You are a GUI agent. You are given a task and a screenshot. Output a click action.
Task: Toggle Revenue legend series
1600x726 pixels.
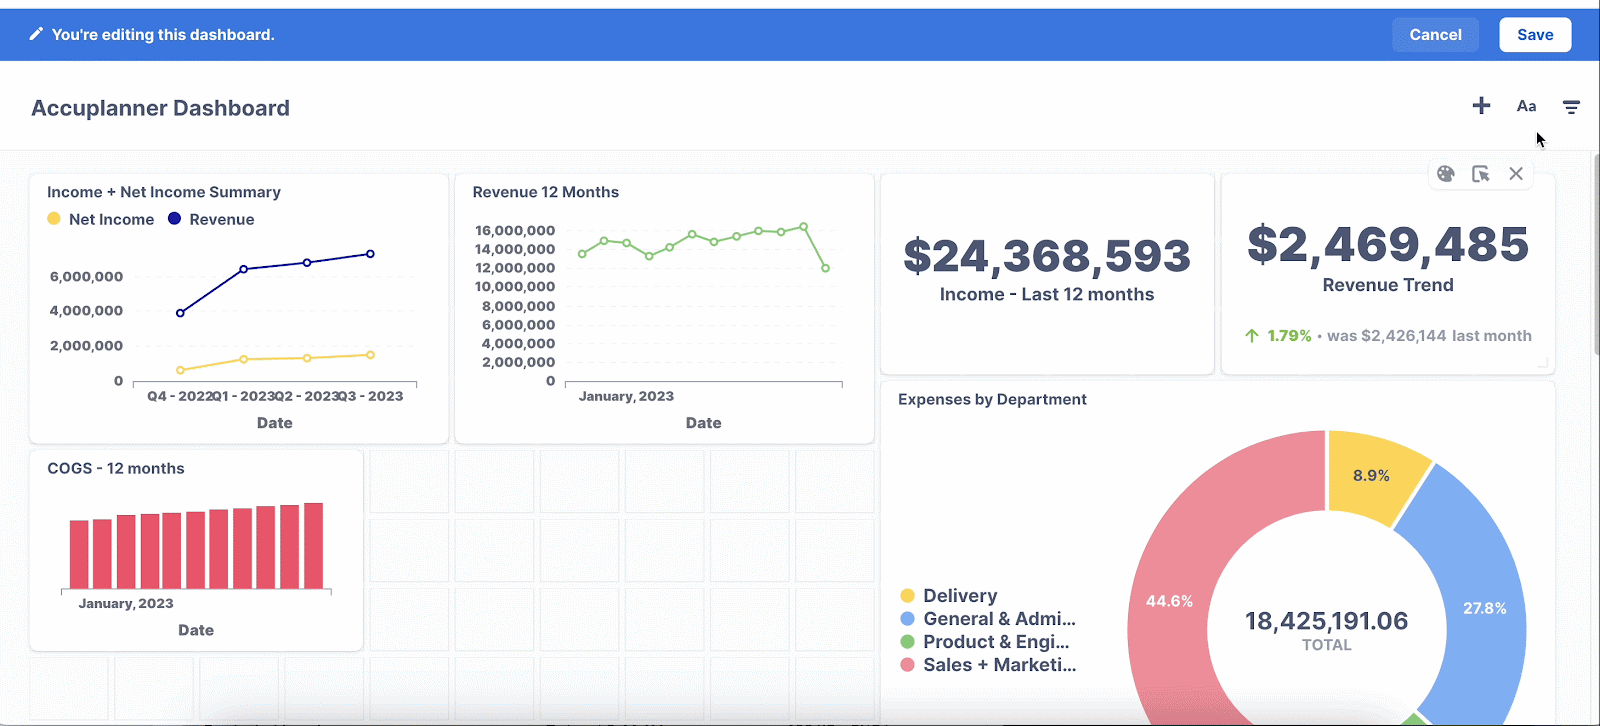point(211,219)
